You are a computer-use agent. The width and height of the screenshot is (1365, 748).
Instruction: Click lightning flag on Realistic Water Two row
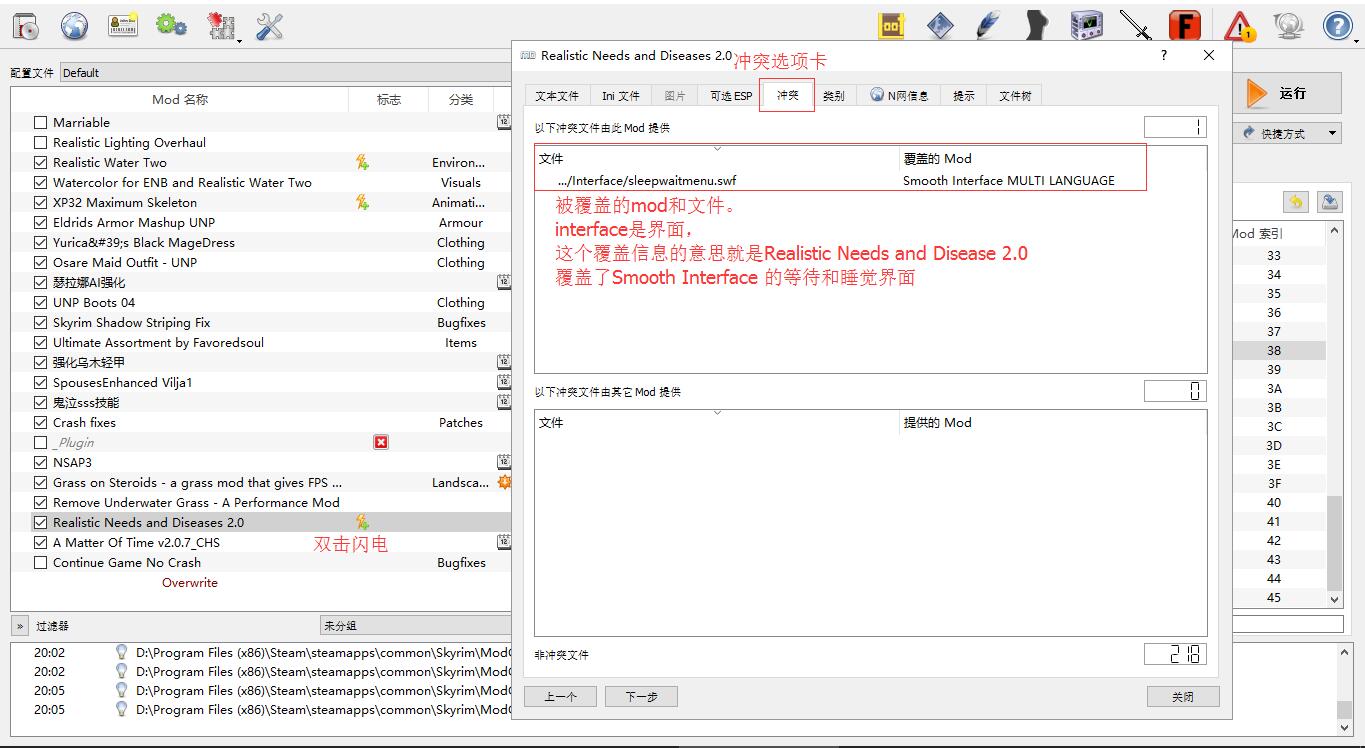click(x=362, y=162)
